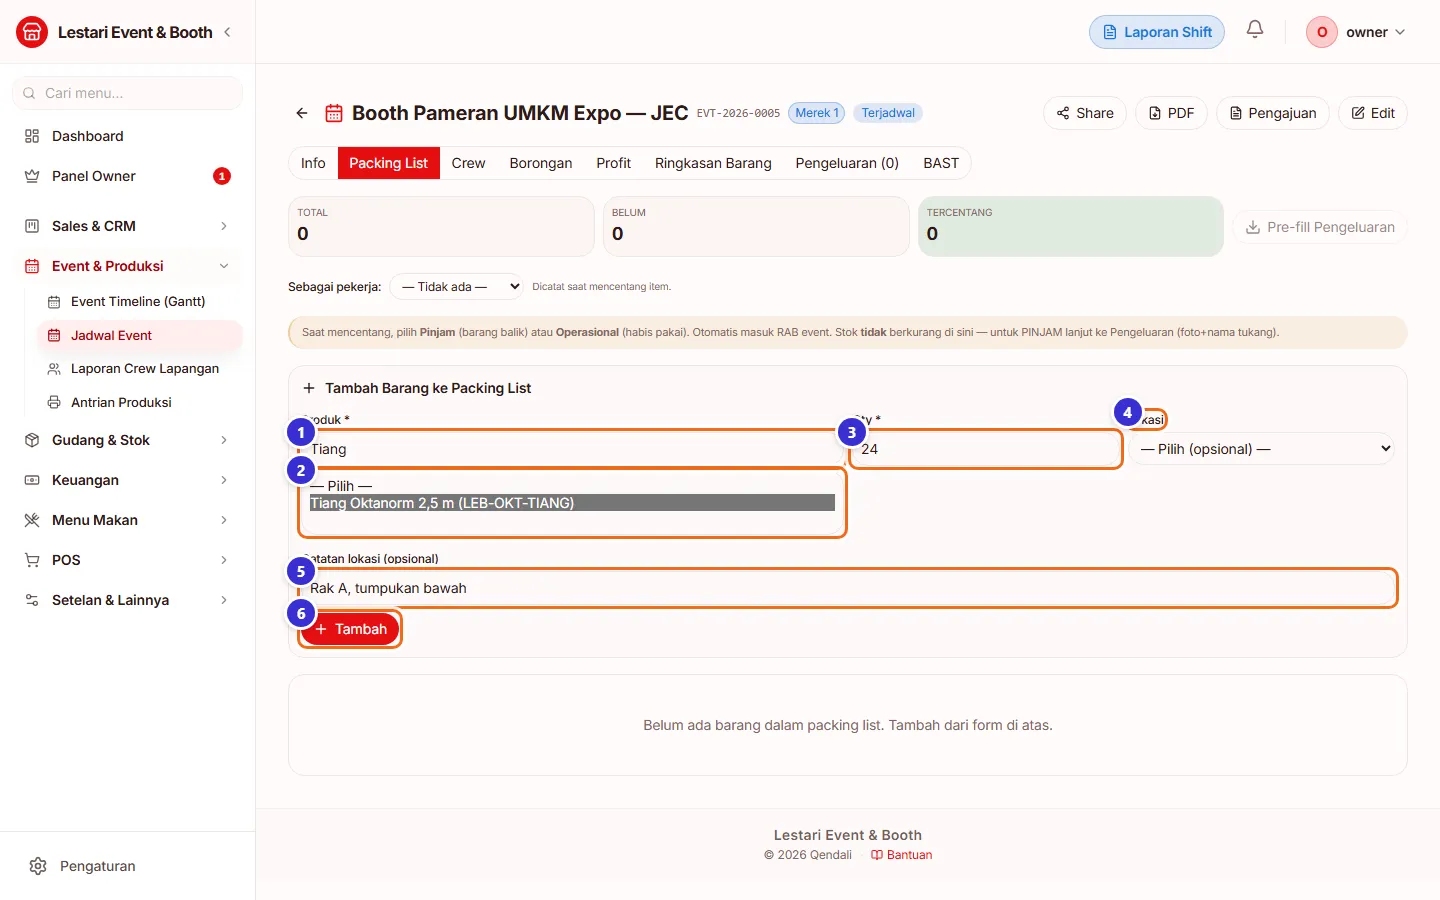Click the Sales & CRM icon
Viewport: 1440px width, 900px height.
[x=32, y=226]
